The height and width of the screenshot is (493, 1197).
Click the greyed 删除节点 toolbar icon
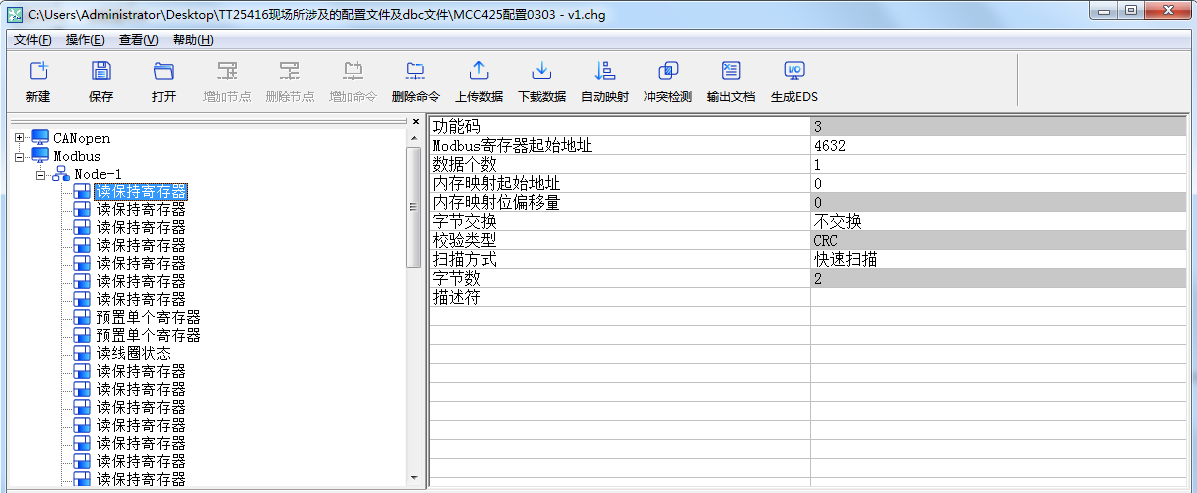tap(289, 72)
